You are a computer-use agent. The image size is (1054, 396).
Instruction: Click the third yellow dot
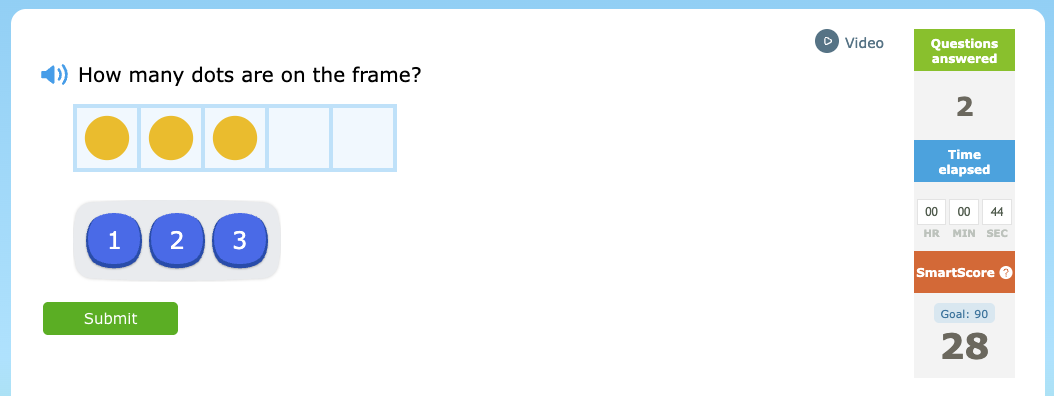(x=235, y=138)
